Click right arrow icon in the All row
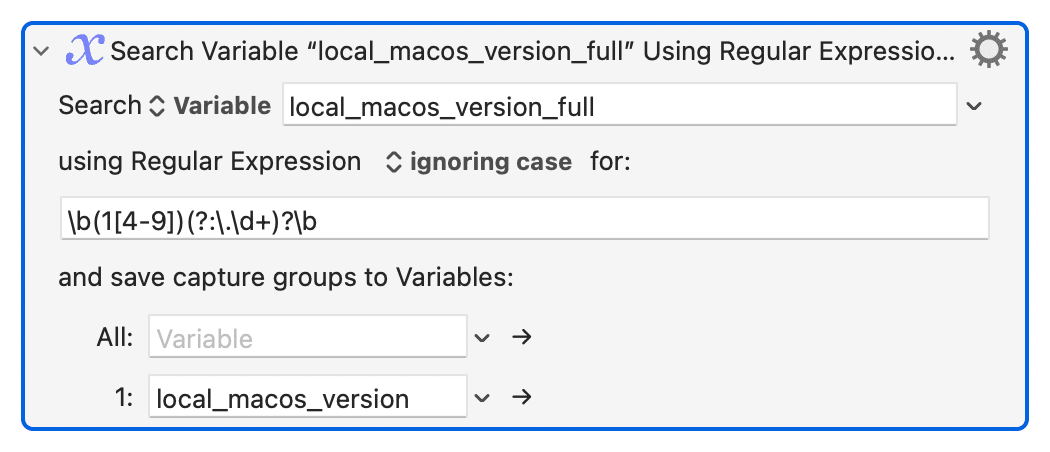The image size is (1050, 452). coord(522,337)
